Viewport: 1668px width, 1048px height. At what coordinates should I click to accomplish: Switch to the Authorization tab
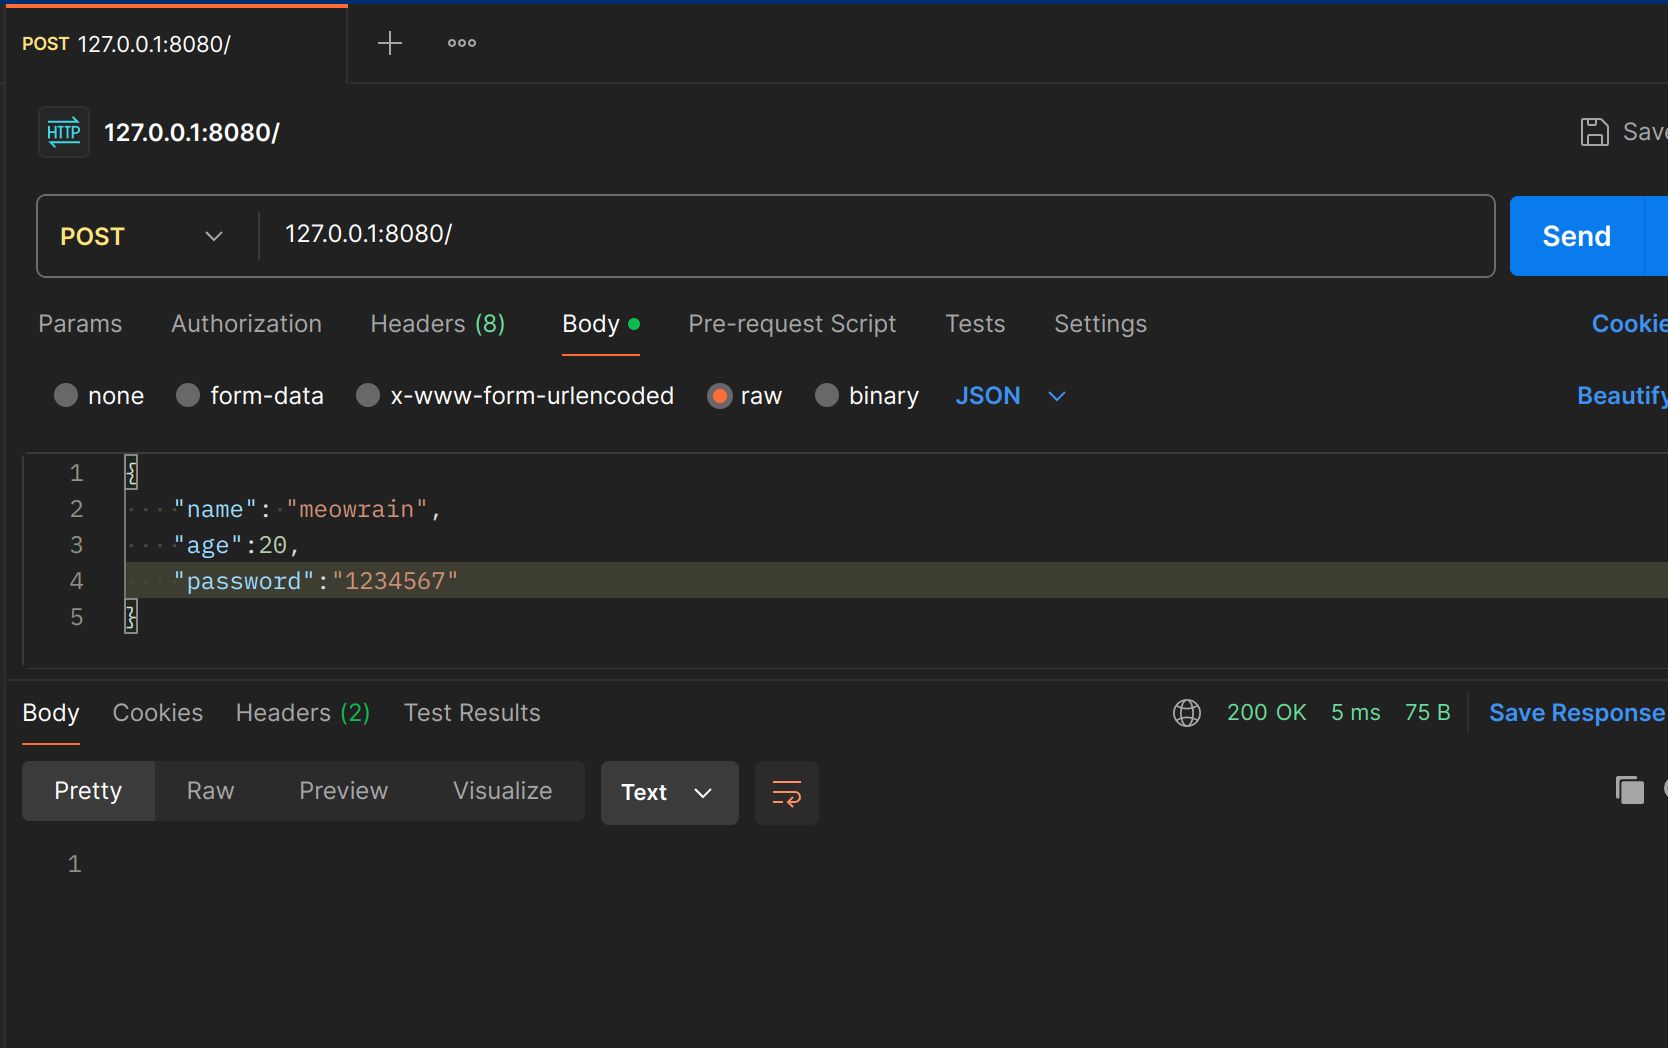pos(246,324)
